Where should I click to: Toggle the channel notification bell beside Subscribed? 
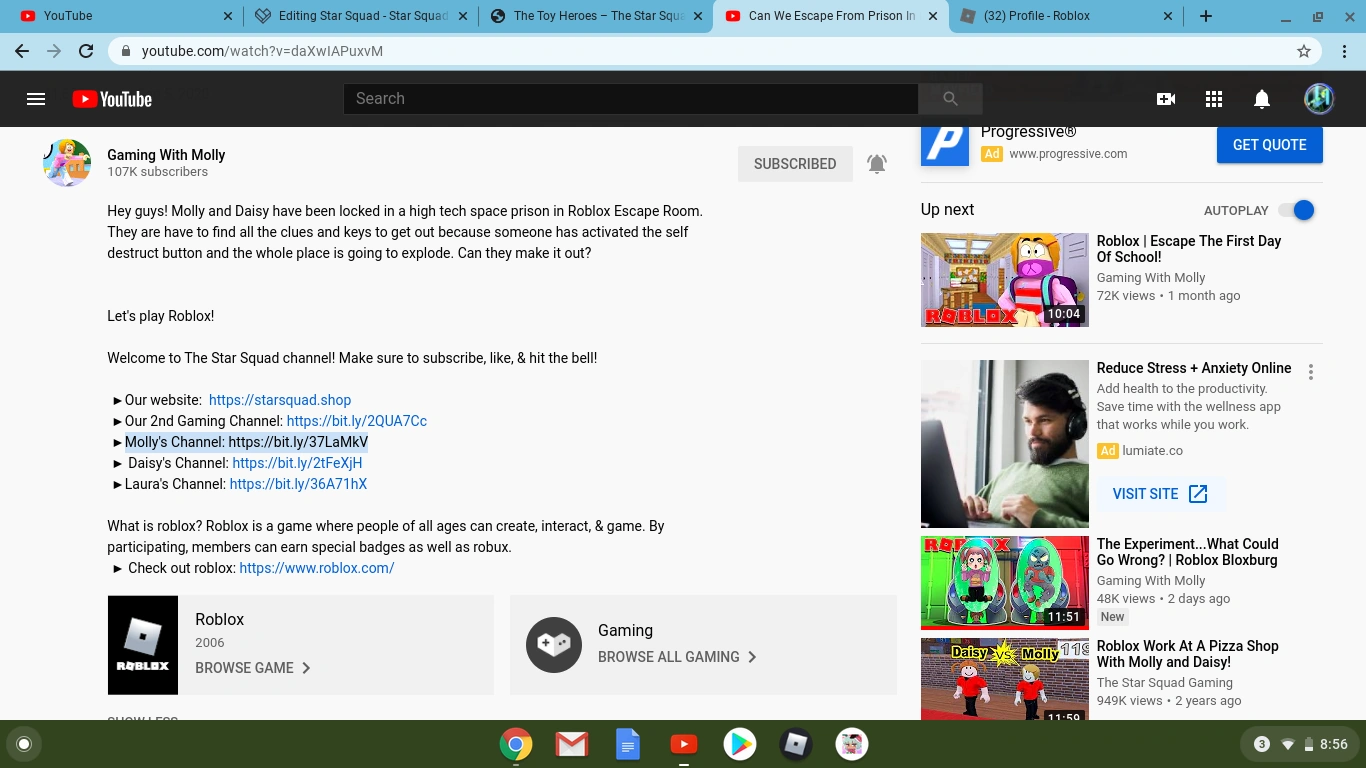877,164
